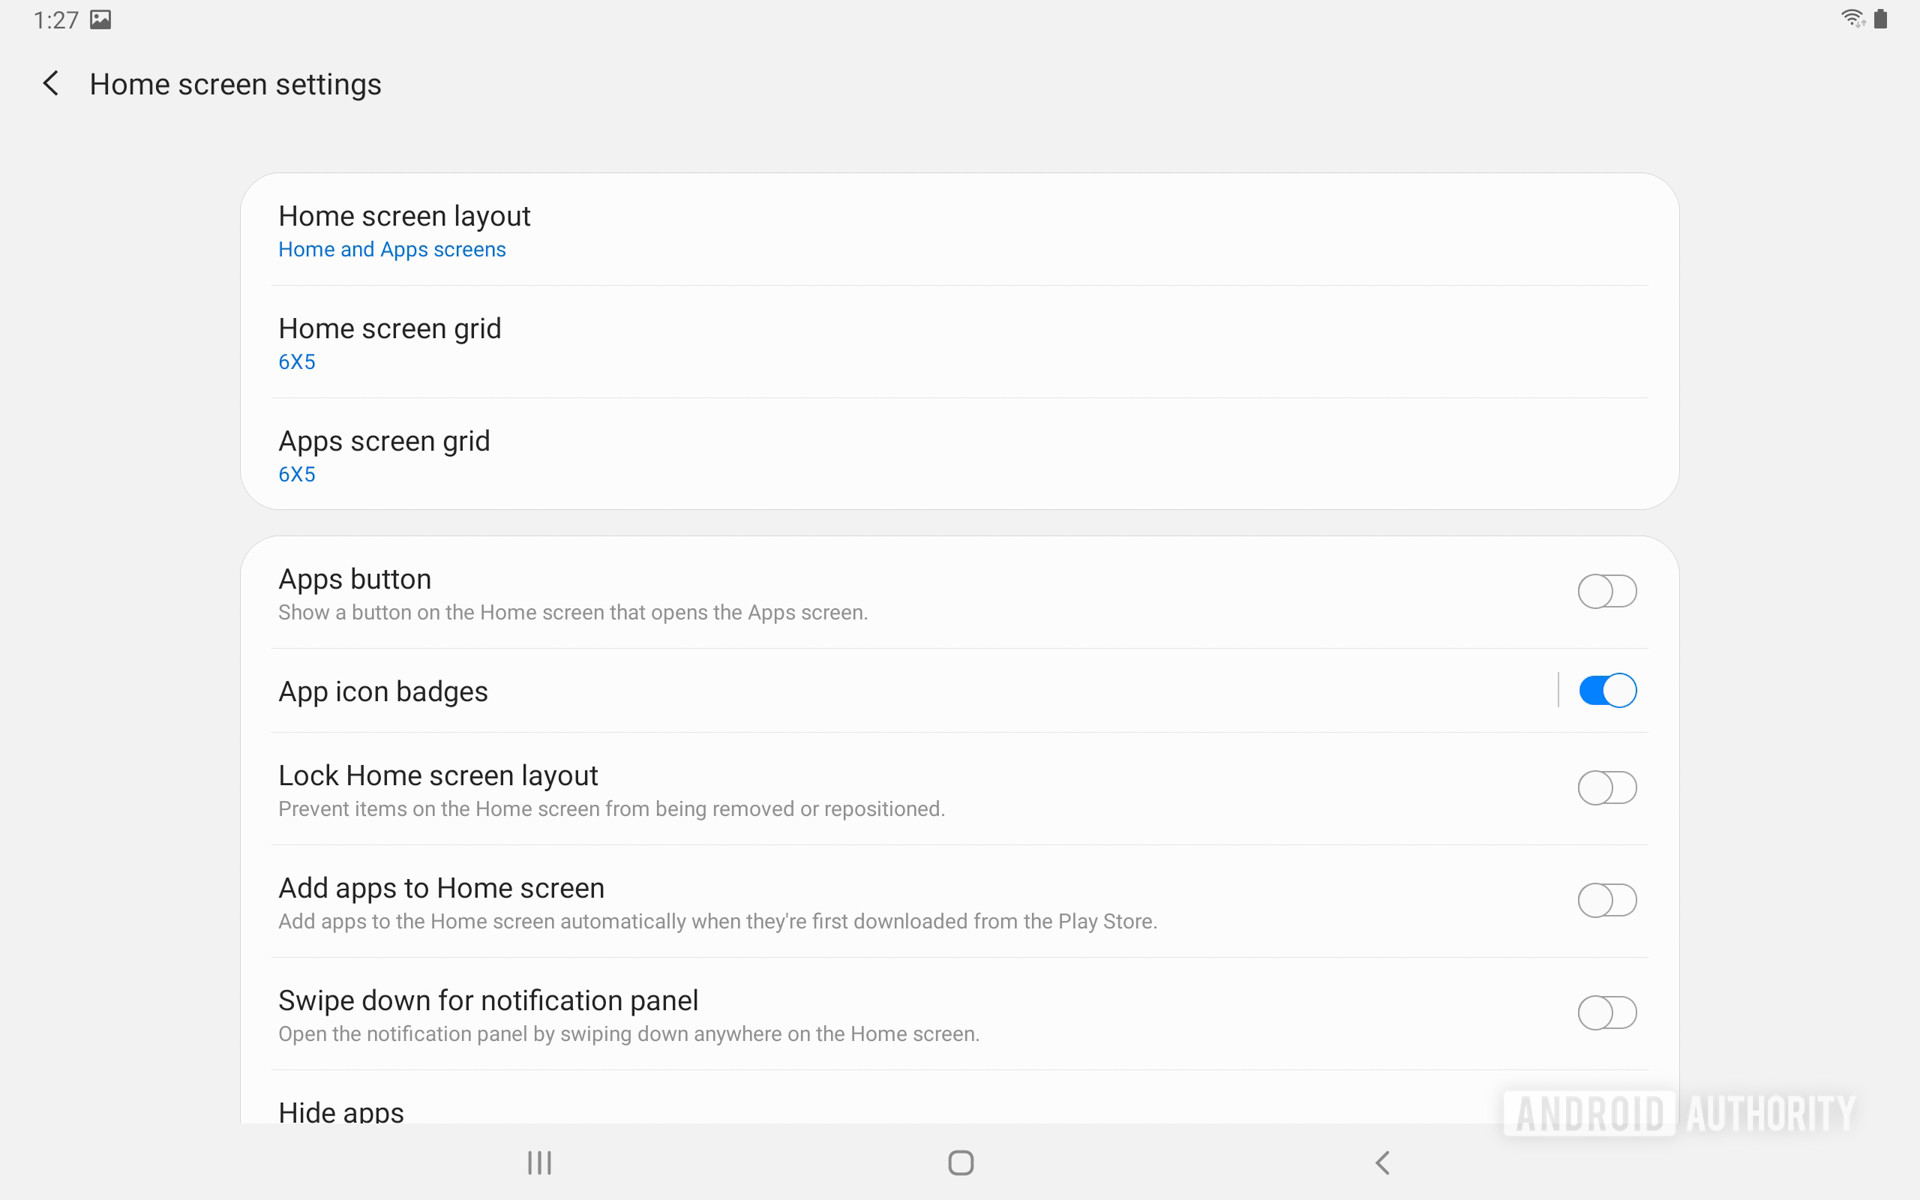Viewport: 1920px width, 1200px height.
Task: Tap the bottom navigation back arrow
Action: 1382,1162
